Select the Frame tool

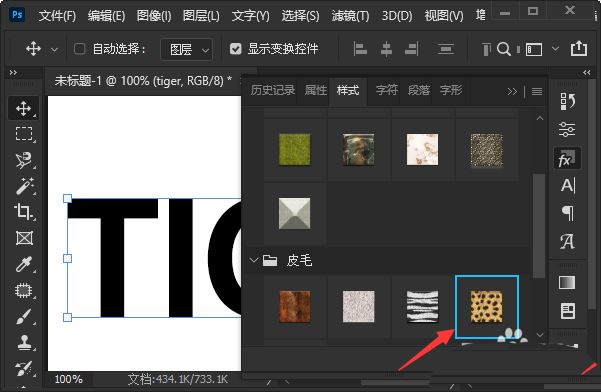24,238
